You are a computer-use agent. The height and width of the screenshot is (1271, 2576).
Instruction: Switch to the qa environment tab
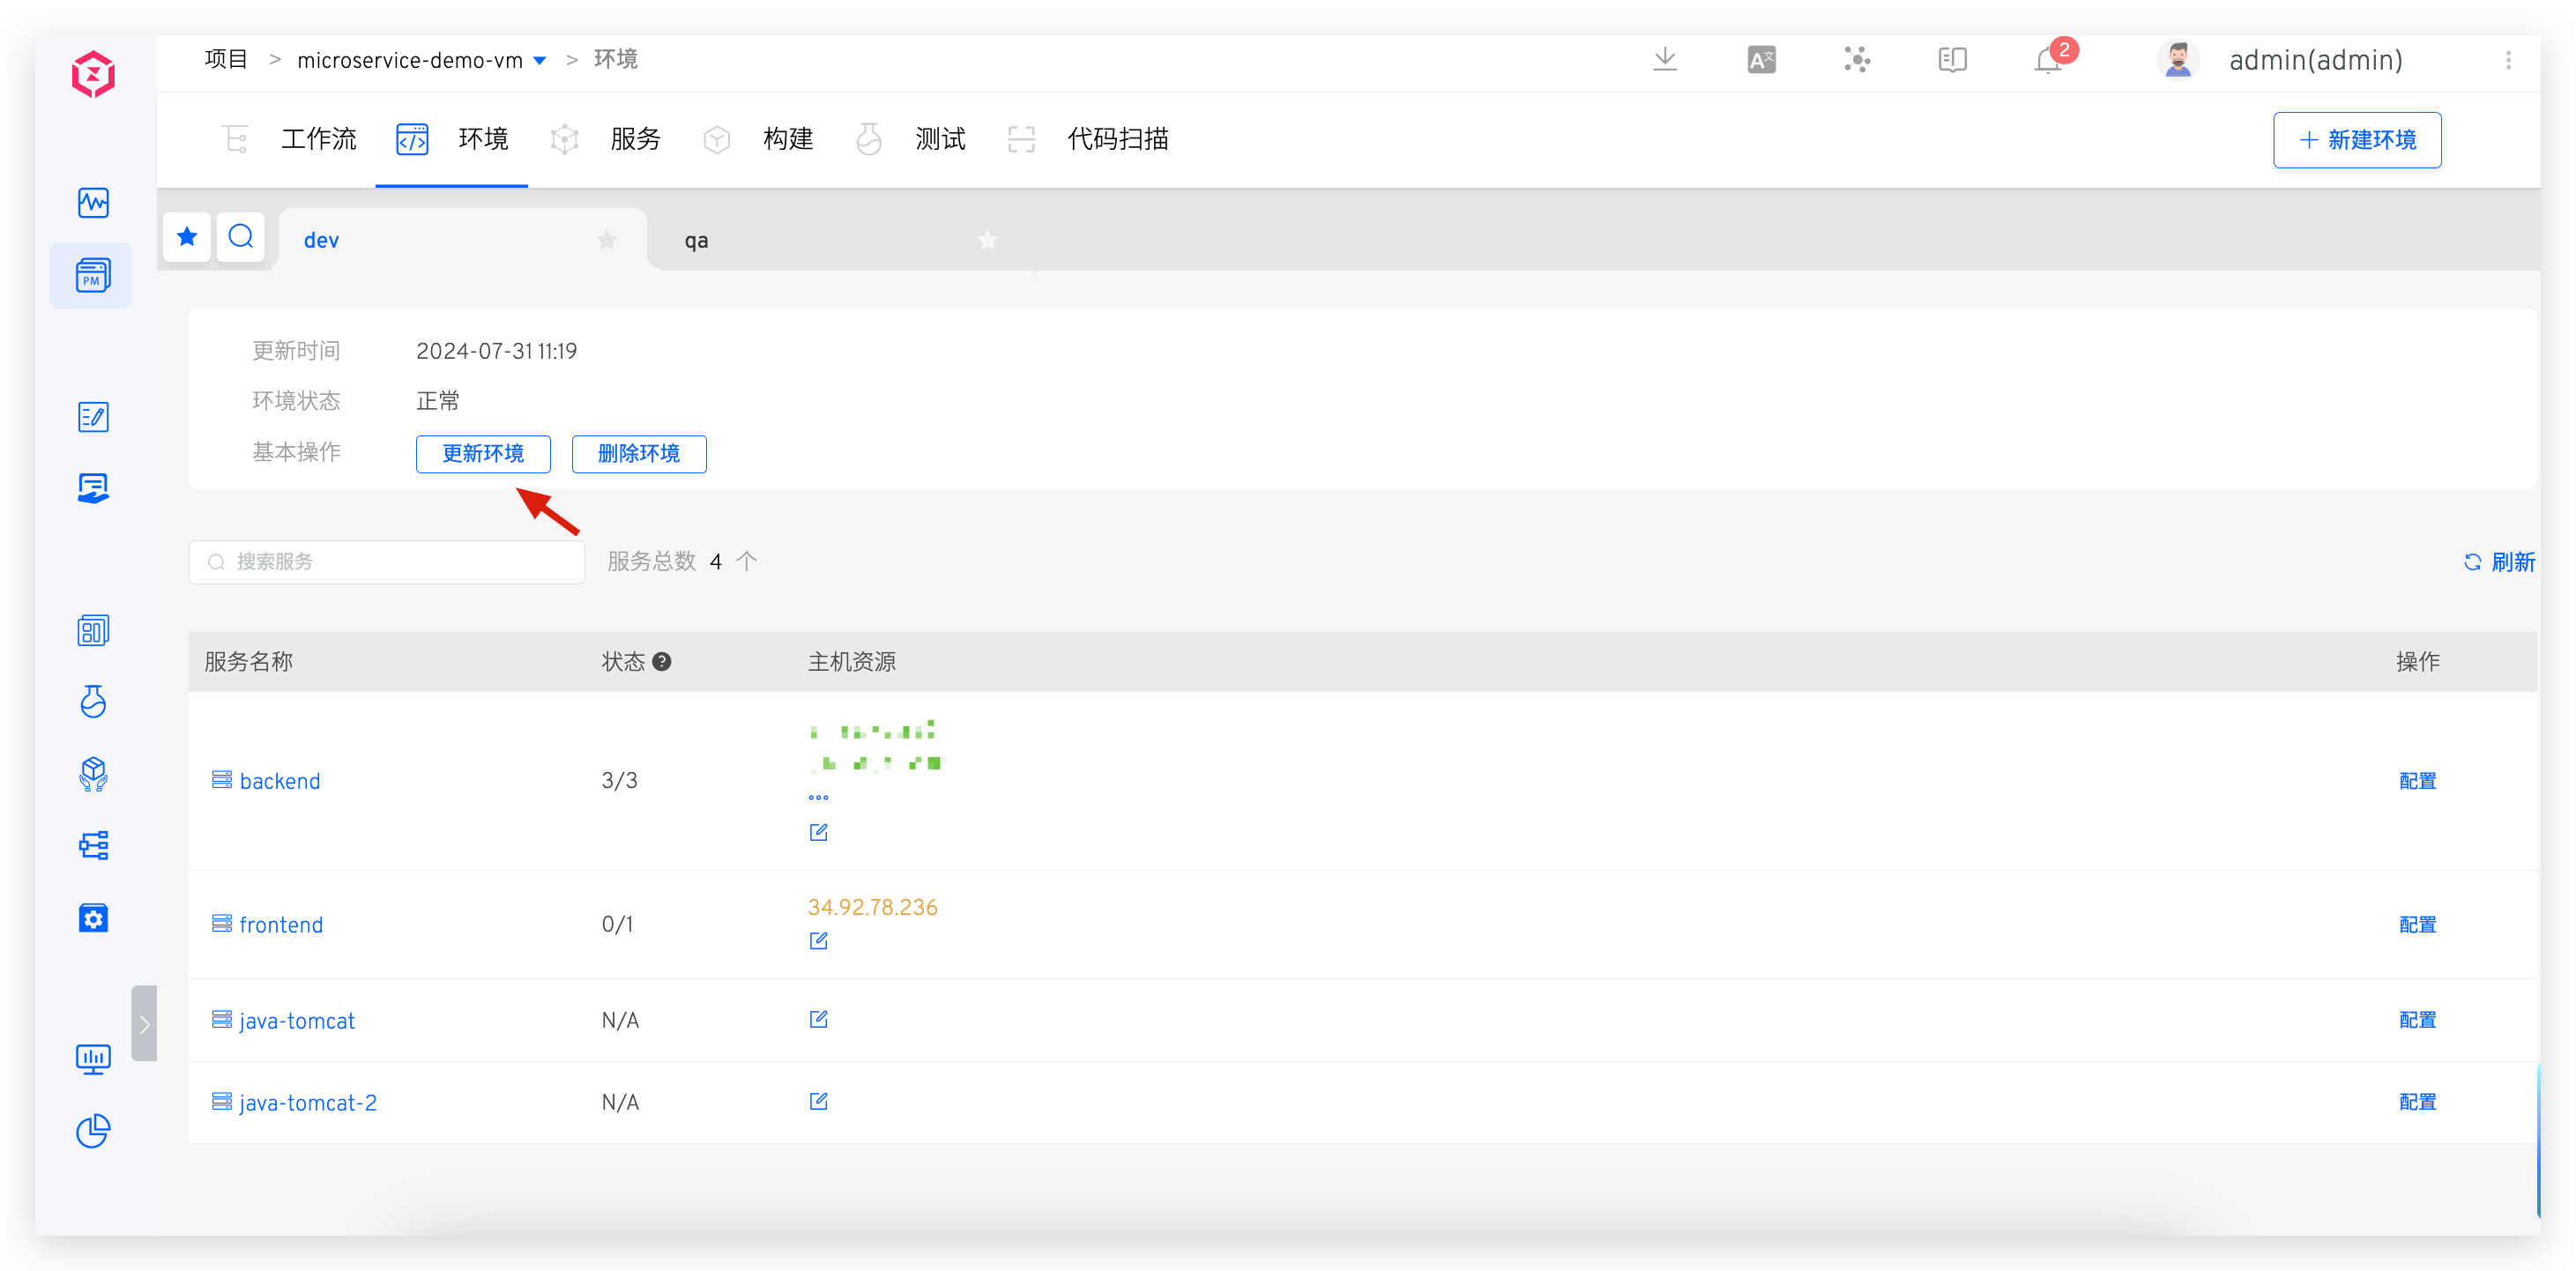(x=697, y=241)
